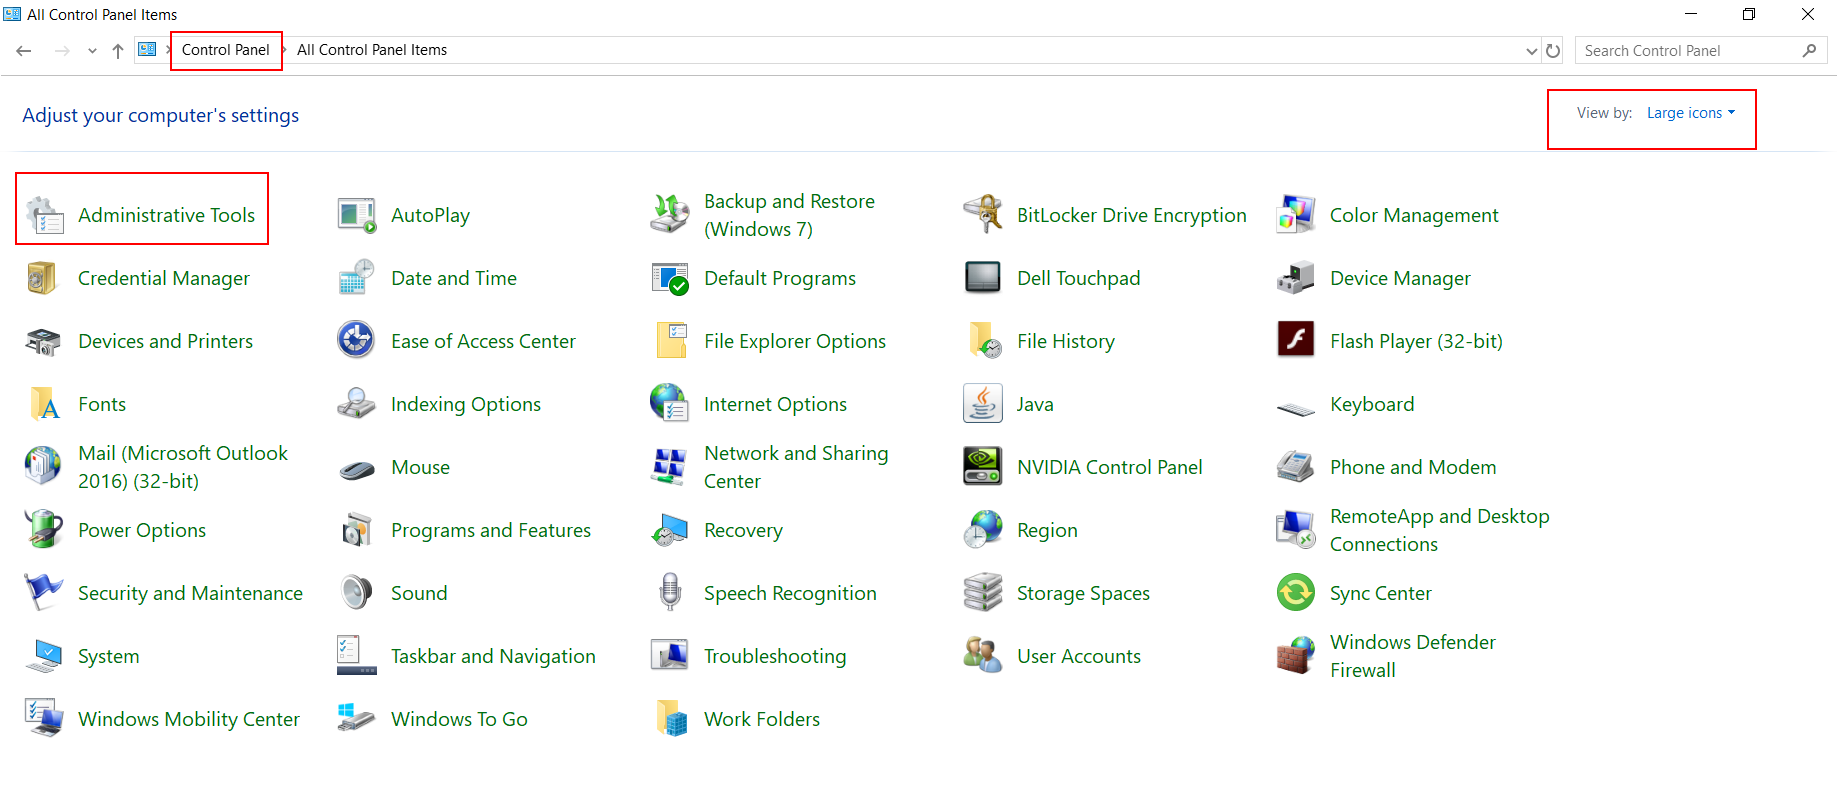Screen dimensions: 1837x787
Task: Open the recent locations dropdown arrow
Action: coord(92,51)
